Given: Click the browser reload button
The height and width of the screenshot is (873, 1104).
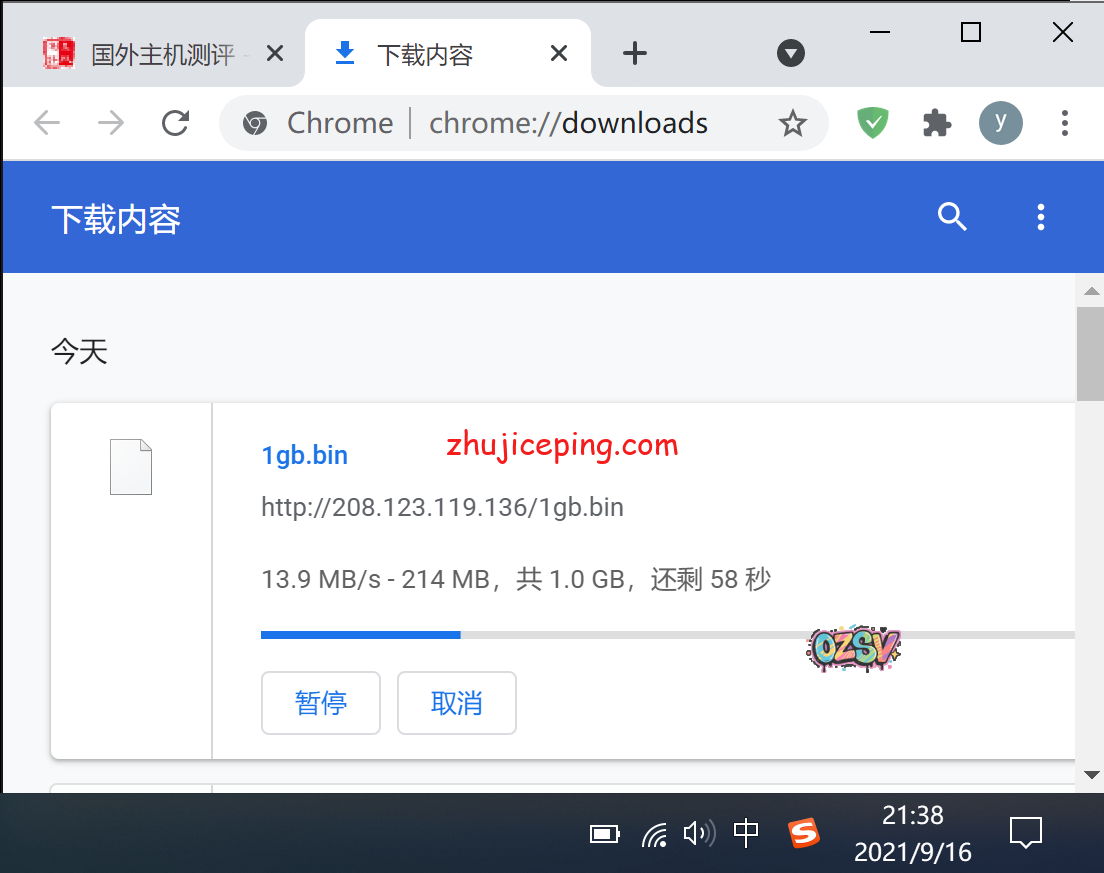Looking at the screenshot, I should click(176, 123).
